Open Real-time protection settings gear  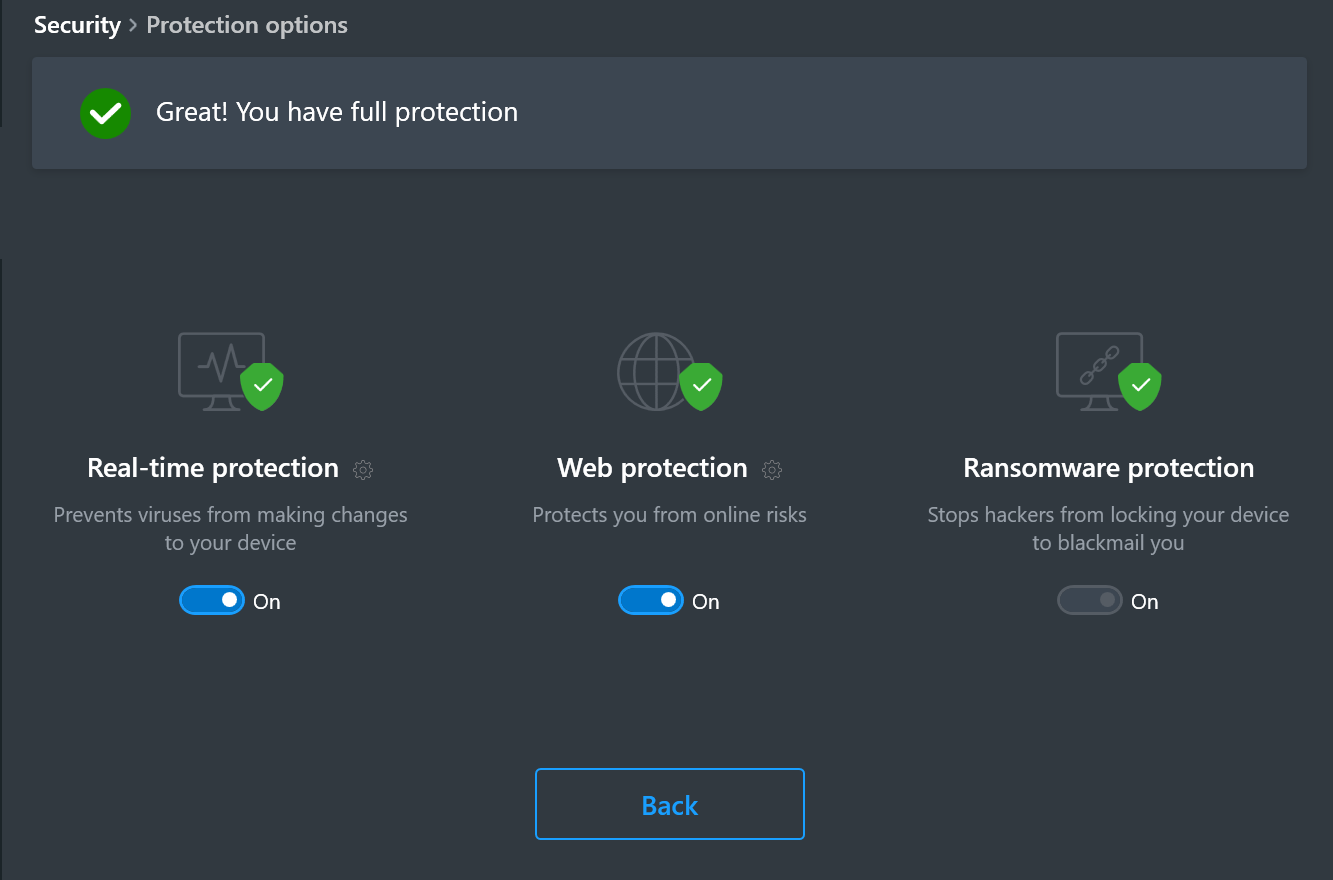(x=363, y=470)
